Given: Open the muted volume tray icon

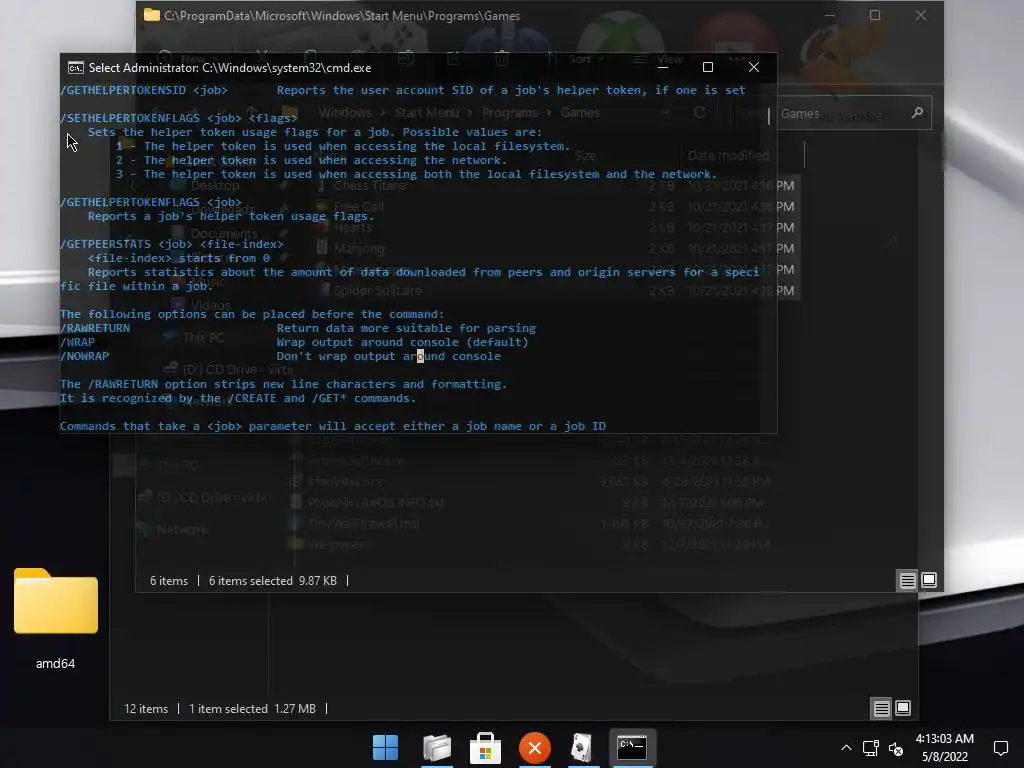Looking at the screenshot, I should (x=897, y=748).
